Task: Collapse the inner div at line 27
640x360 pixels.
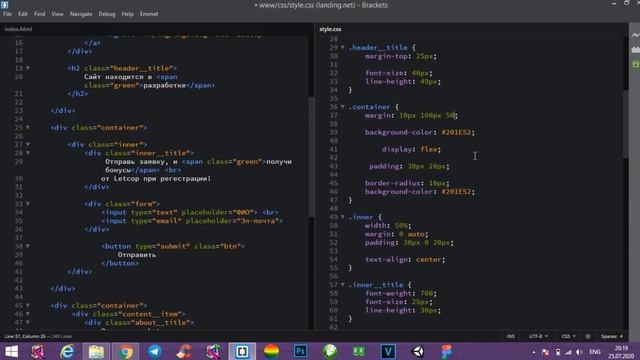Action: [x=28, y=144]
